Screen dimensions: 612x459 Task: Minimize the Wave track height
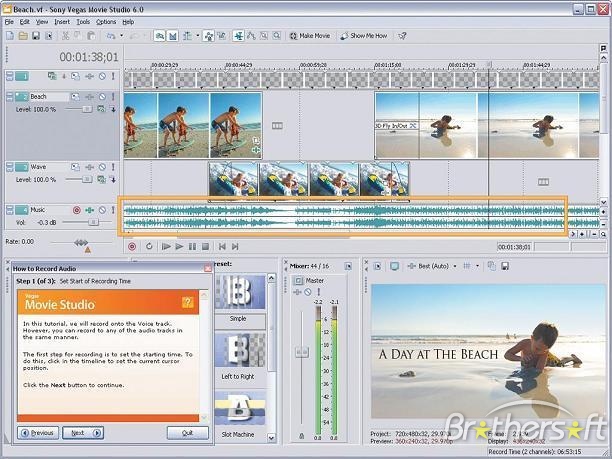[x=9, y=165]
